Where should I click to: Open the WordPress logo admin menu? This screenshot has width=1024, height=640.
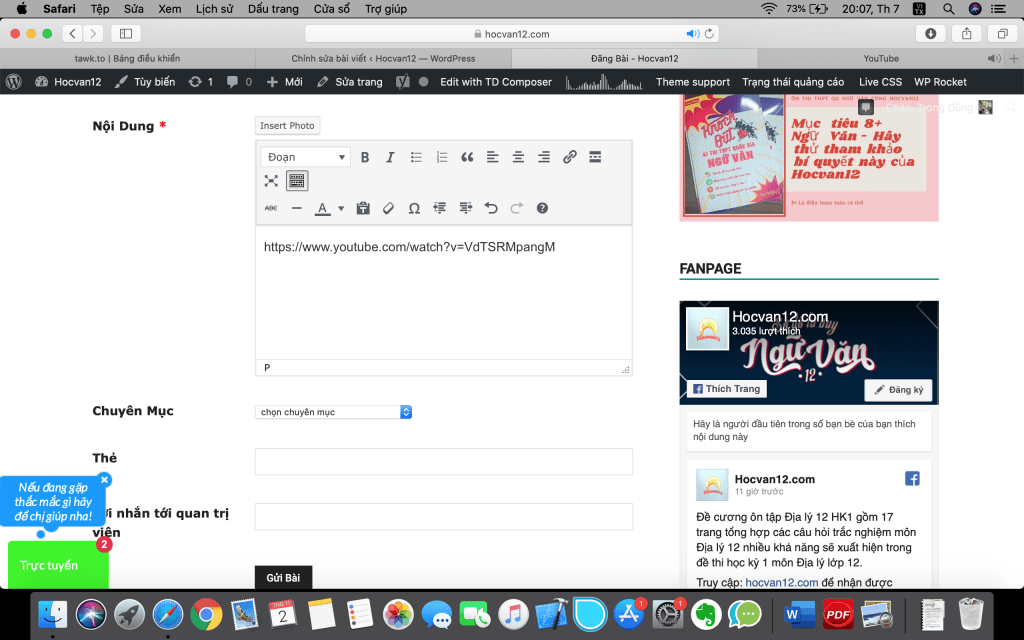(14, 82)
